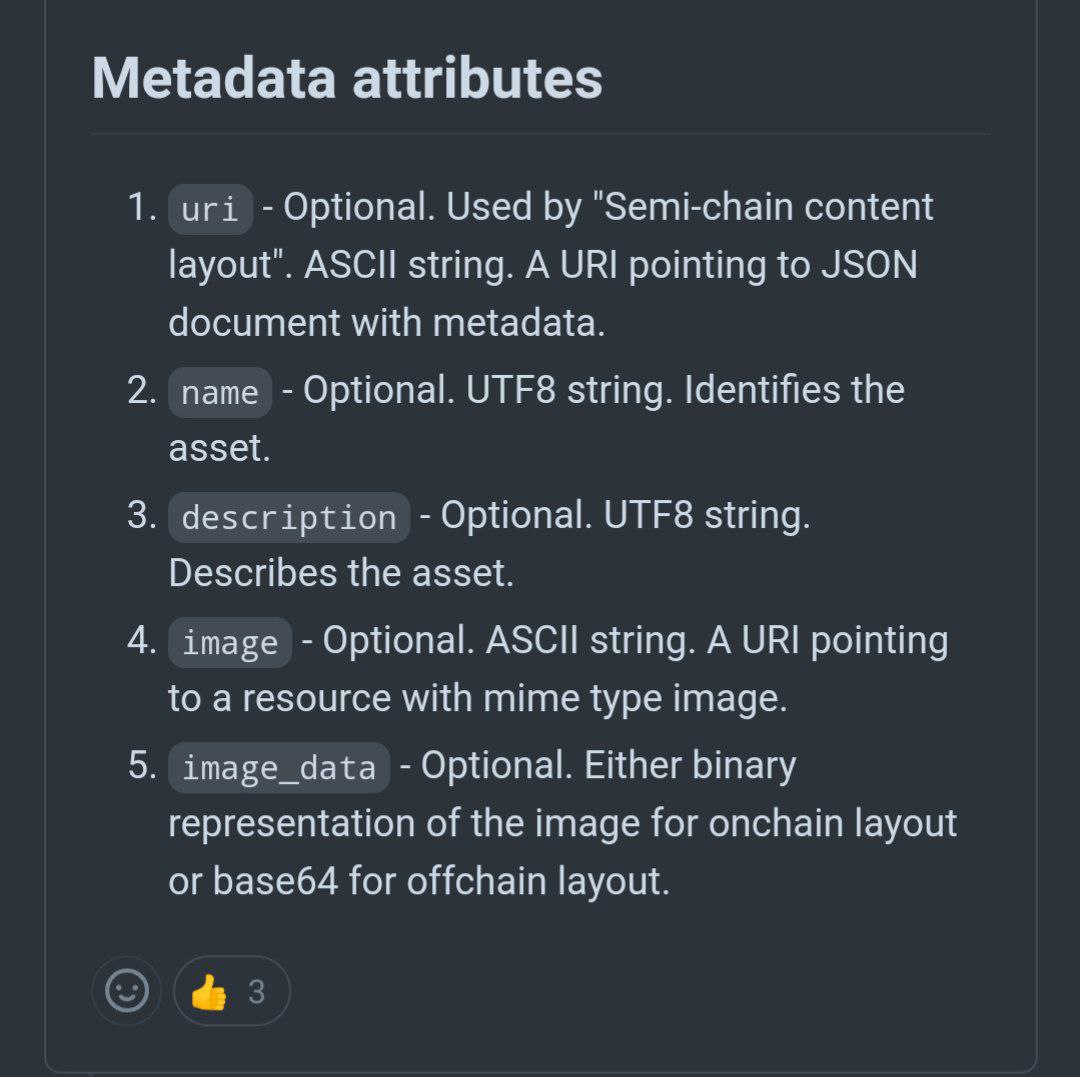1080x1077 pixels.
Task: Click the text "to a resource with mime type image."
Action: pos(478,698)
